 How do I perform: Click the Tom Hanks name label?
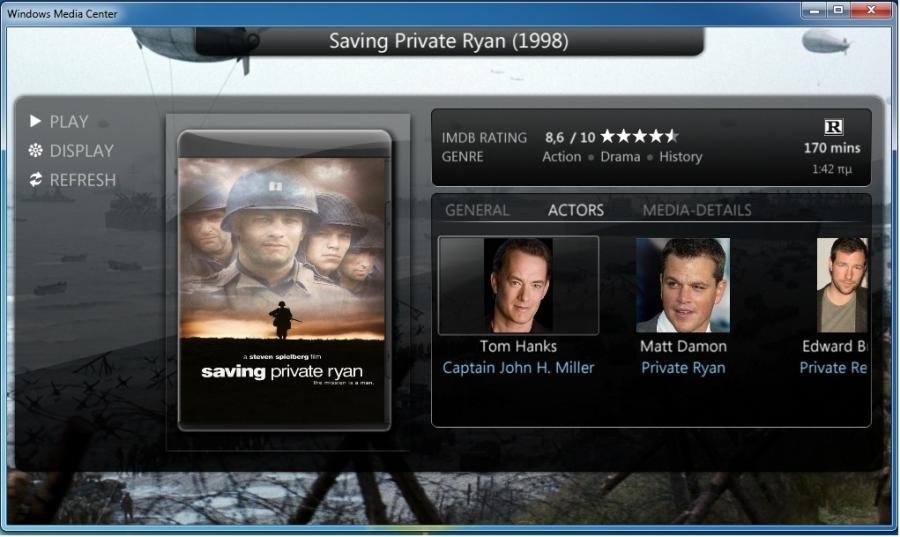(x=518, y=347)
